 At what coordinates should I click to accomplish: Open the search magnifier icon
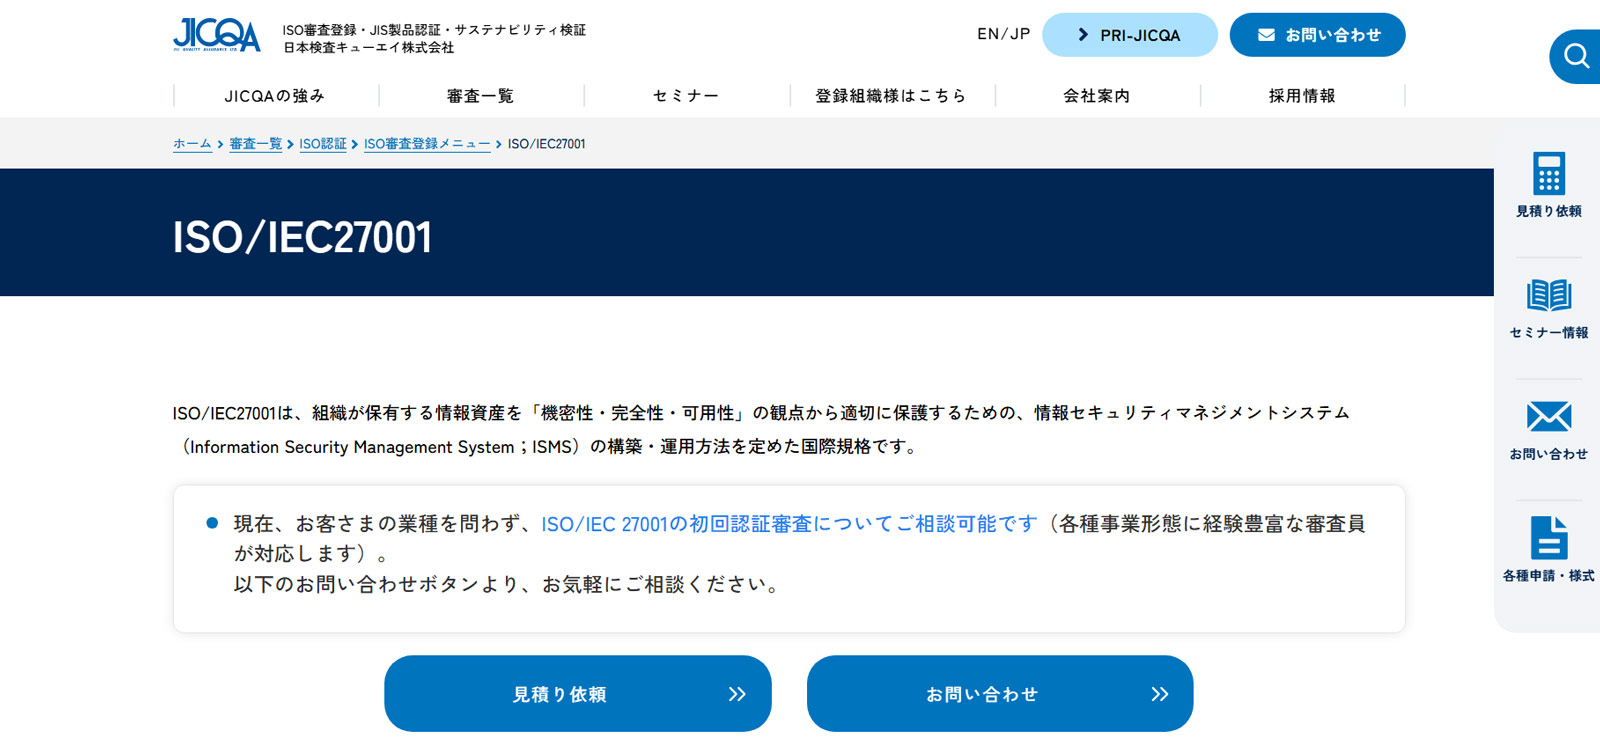click(x=1577, y=56)
